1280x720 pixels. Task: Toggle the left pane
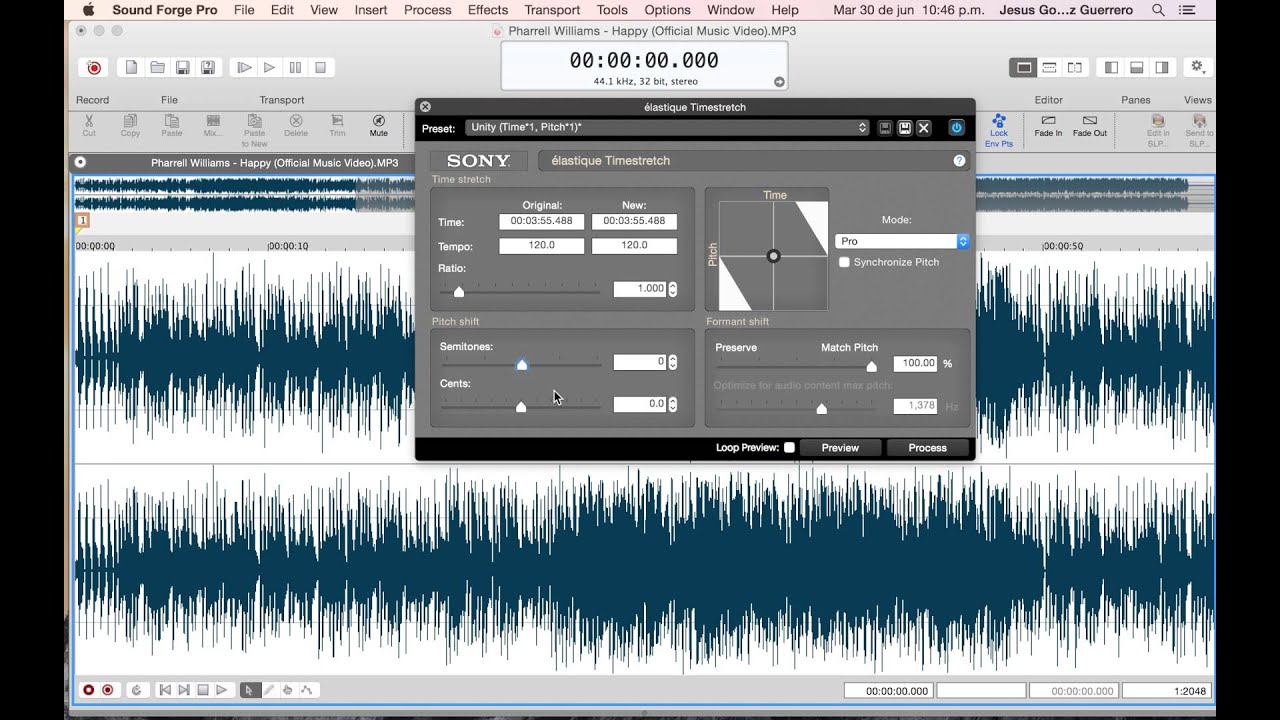1111,68
